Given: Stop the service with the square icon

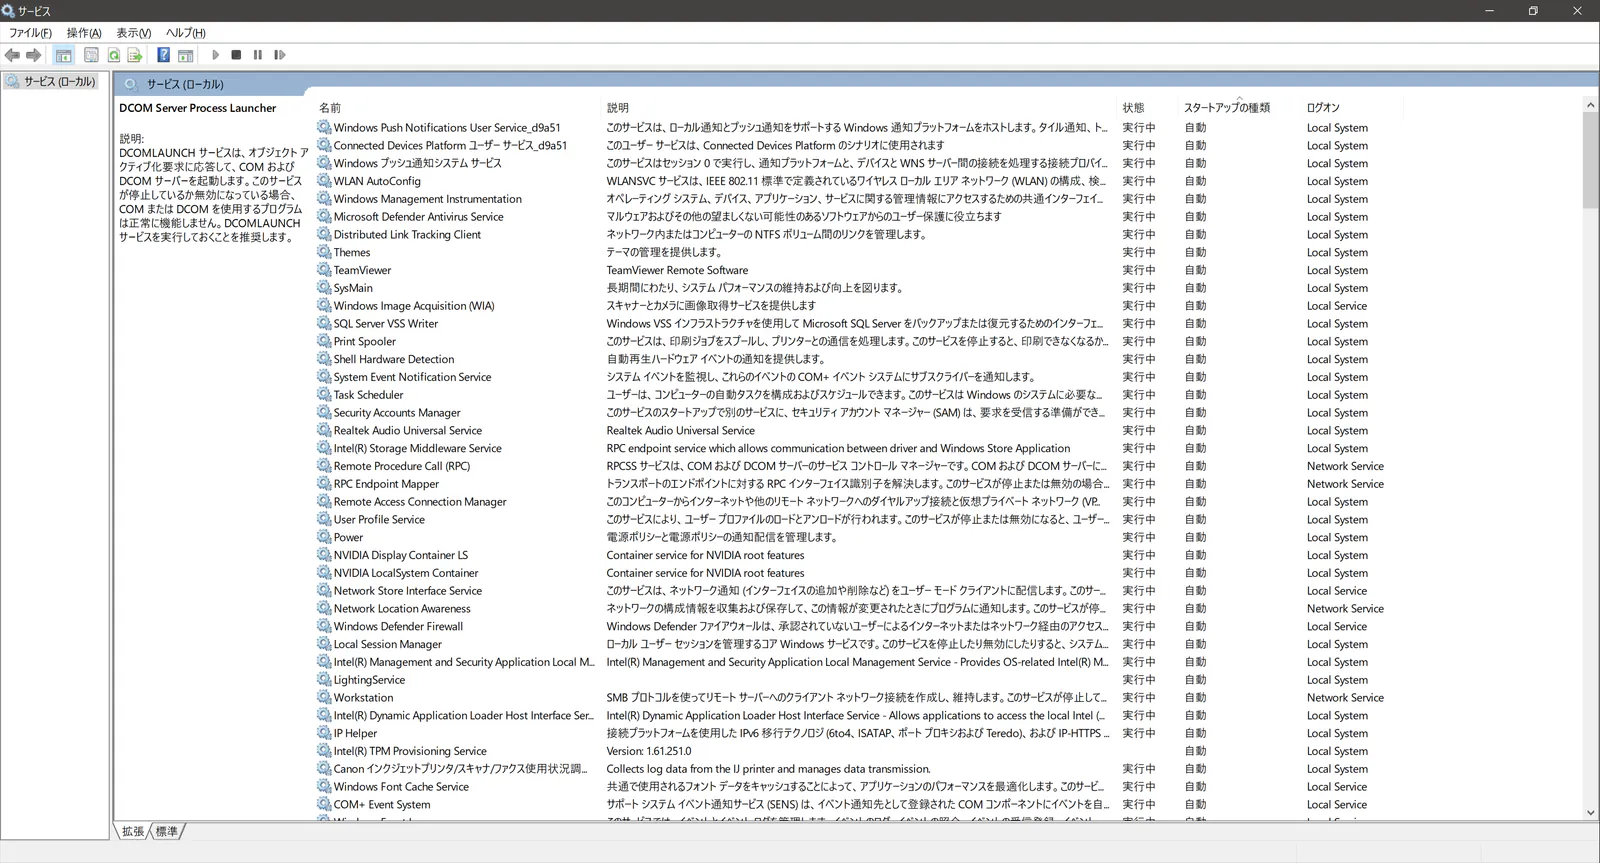Looking at the screenshot, I should coord(236,55).
